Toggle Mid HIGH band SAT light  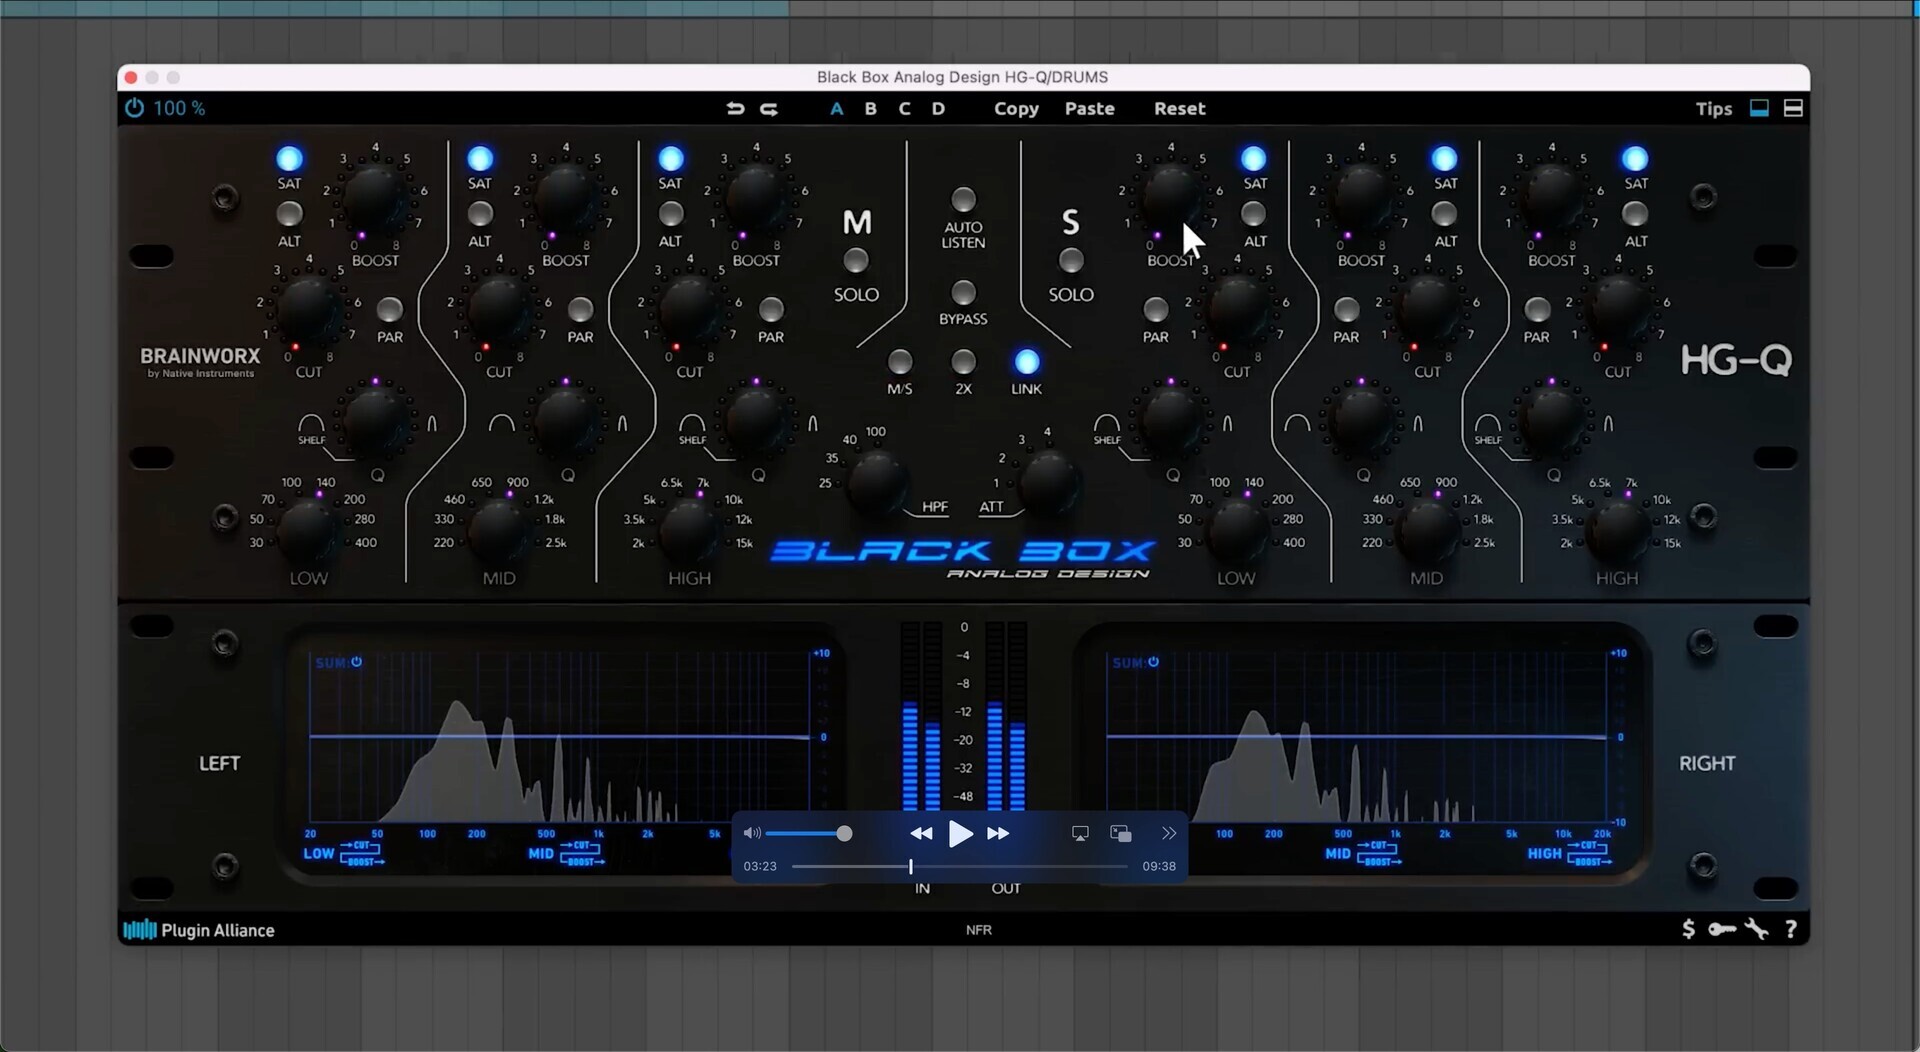tap(671, 159)
